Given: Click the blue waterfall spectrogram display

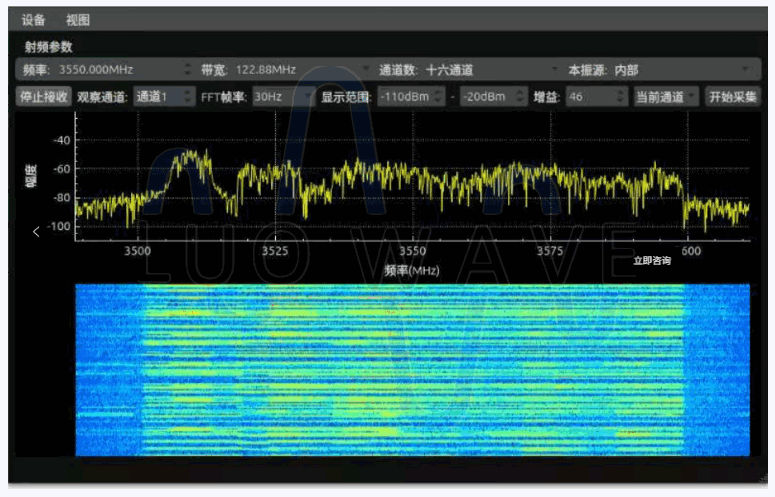Looking at the screenshot, I should coord(412,370).
